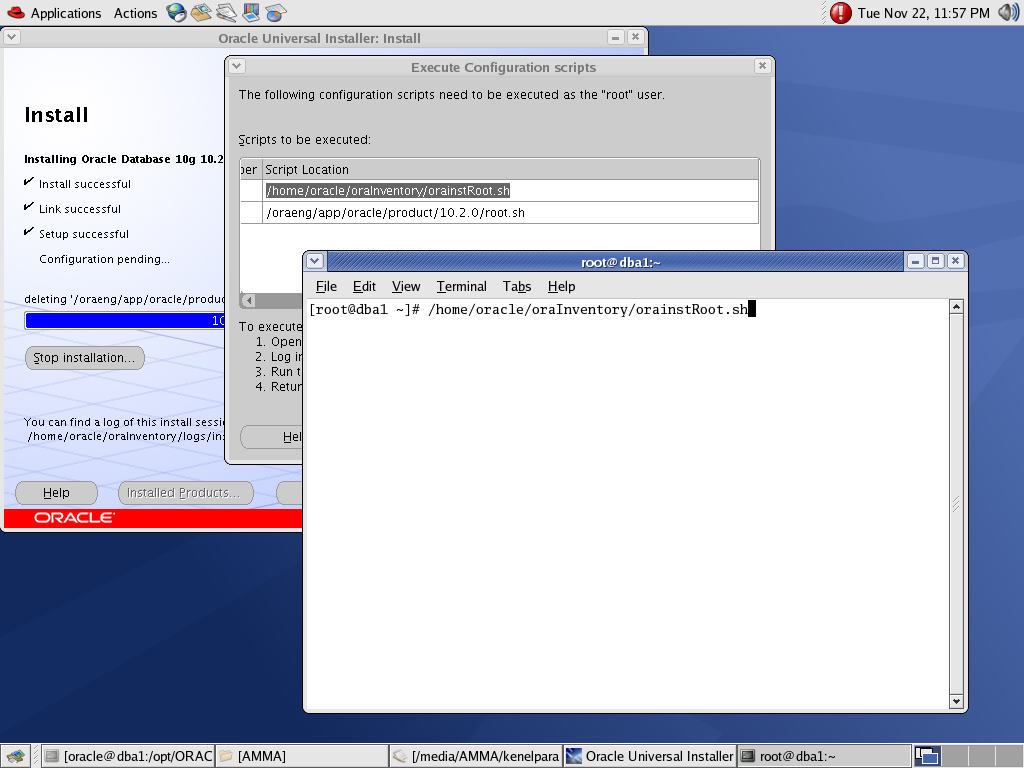This screenshot has height=768, width=1024.
Task: Switch to Oracle Universal Installer taskbar button
Action: [x=650, y=756]
